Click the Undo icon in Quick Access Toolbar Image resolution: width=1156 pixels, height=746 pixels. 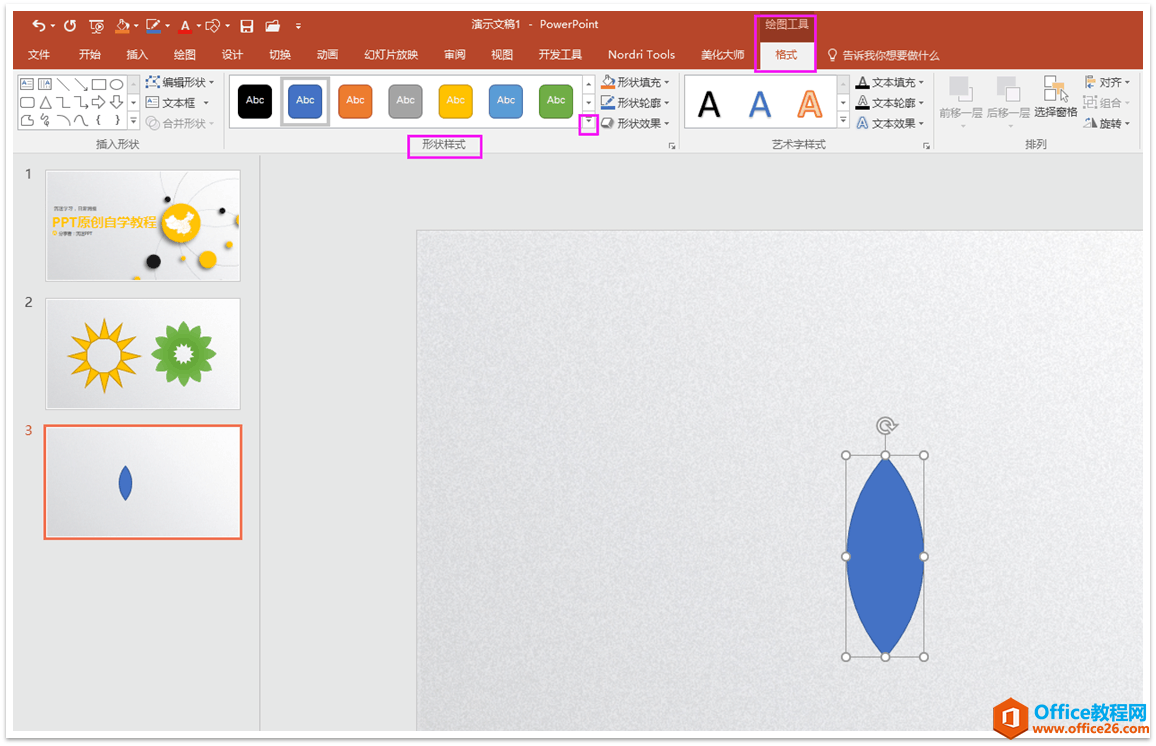click(x=38, y=26)
